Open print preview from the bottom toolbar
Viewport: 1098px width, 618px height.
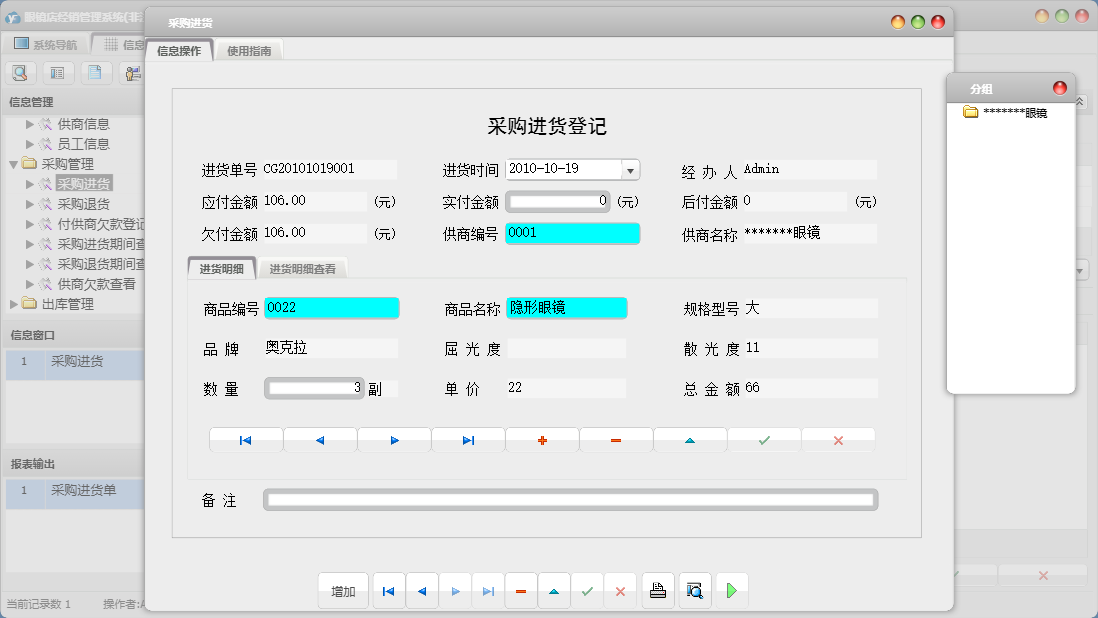tap(694, 590)
